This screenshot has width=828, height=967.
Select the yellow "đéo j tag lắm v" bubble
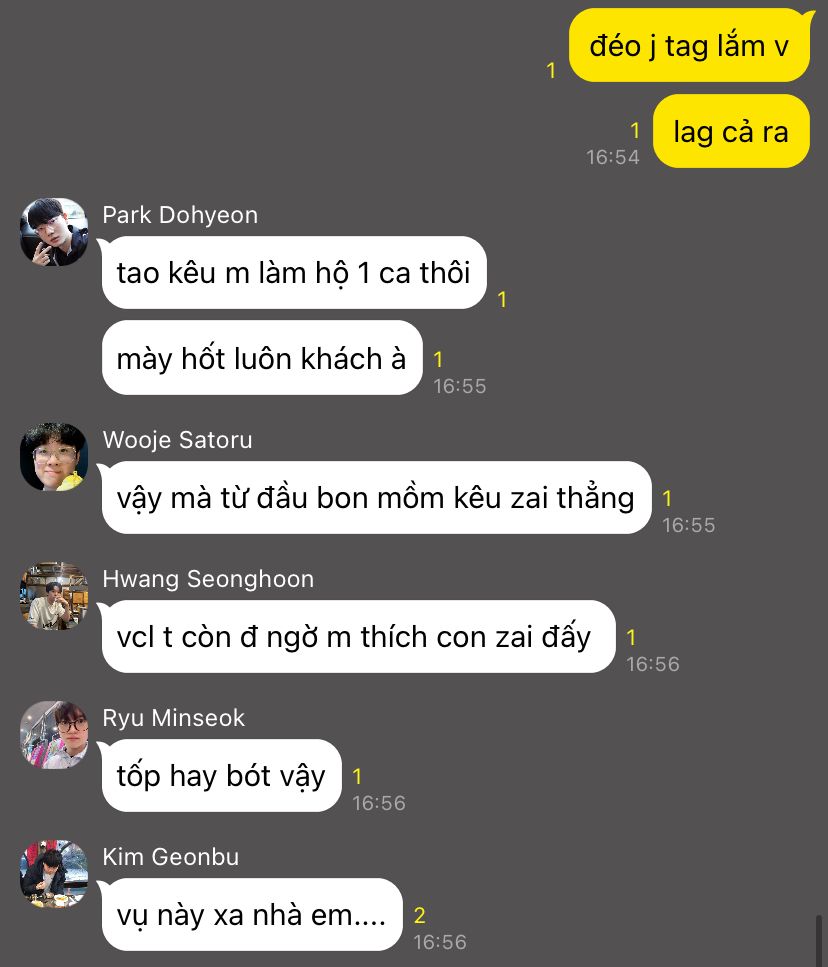(689, 46)
